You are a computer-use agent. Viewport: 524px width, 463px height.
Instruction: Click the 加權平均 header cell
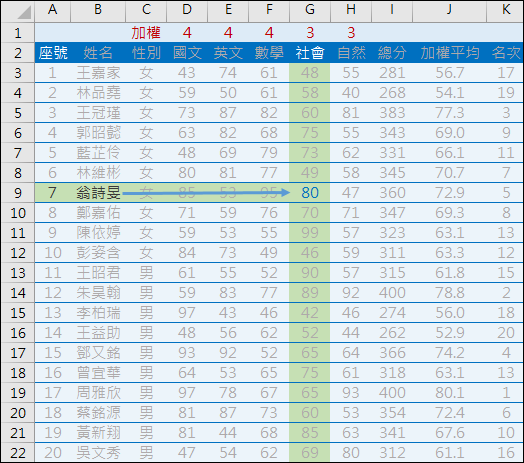[449, 53]
